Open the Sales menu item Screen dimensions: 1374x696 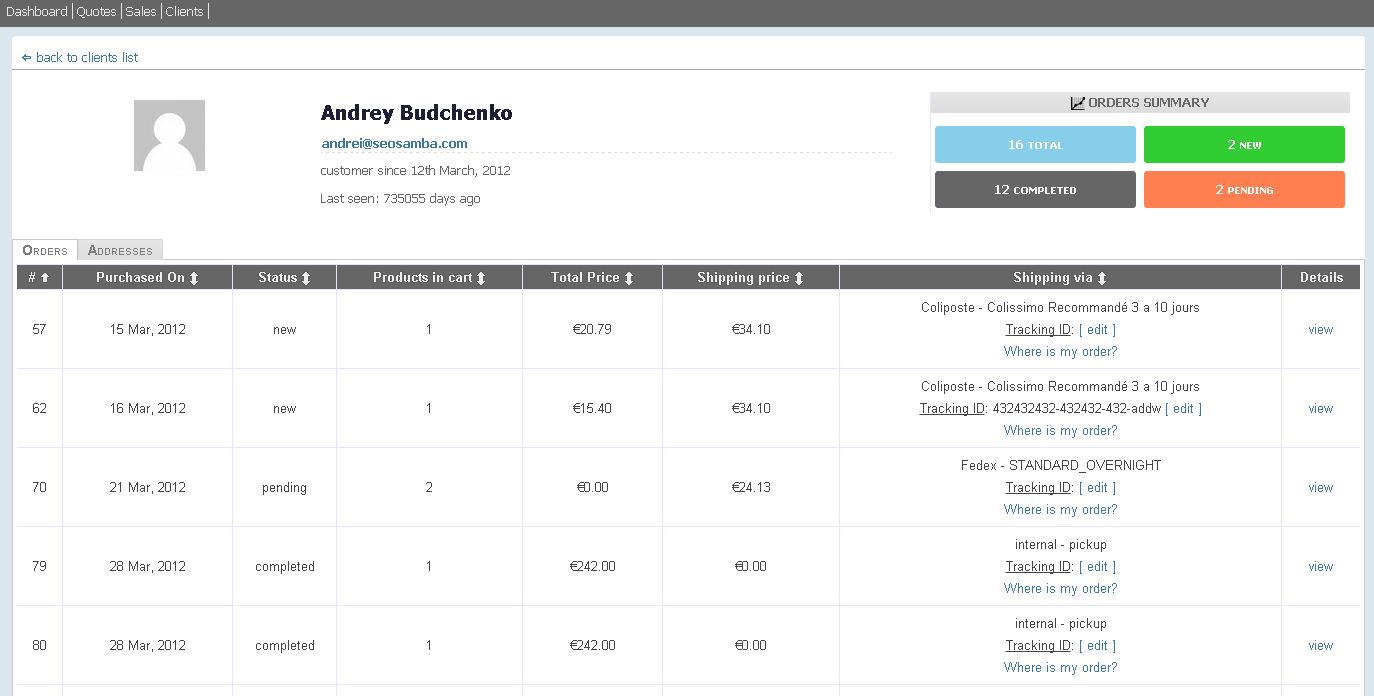(x=140, y=12)
